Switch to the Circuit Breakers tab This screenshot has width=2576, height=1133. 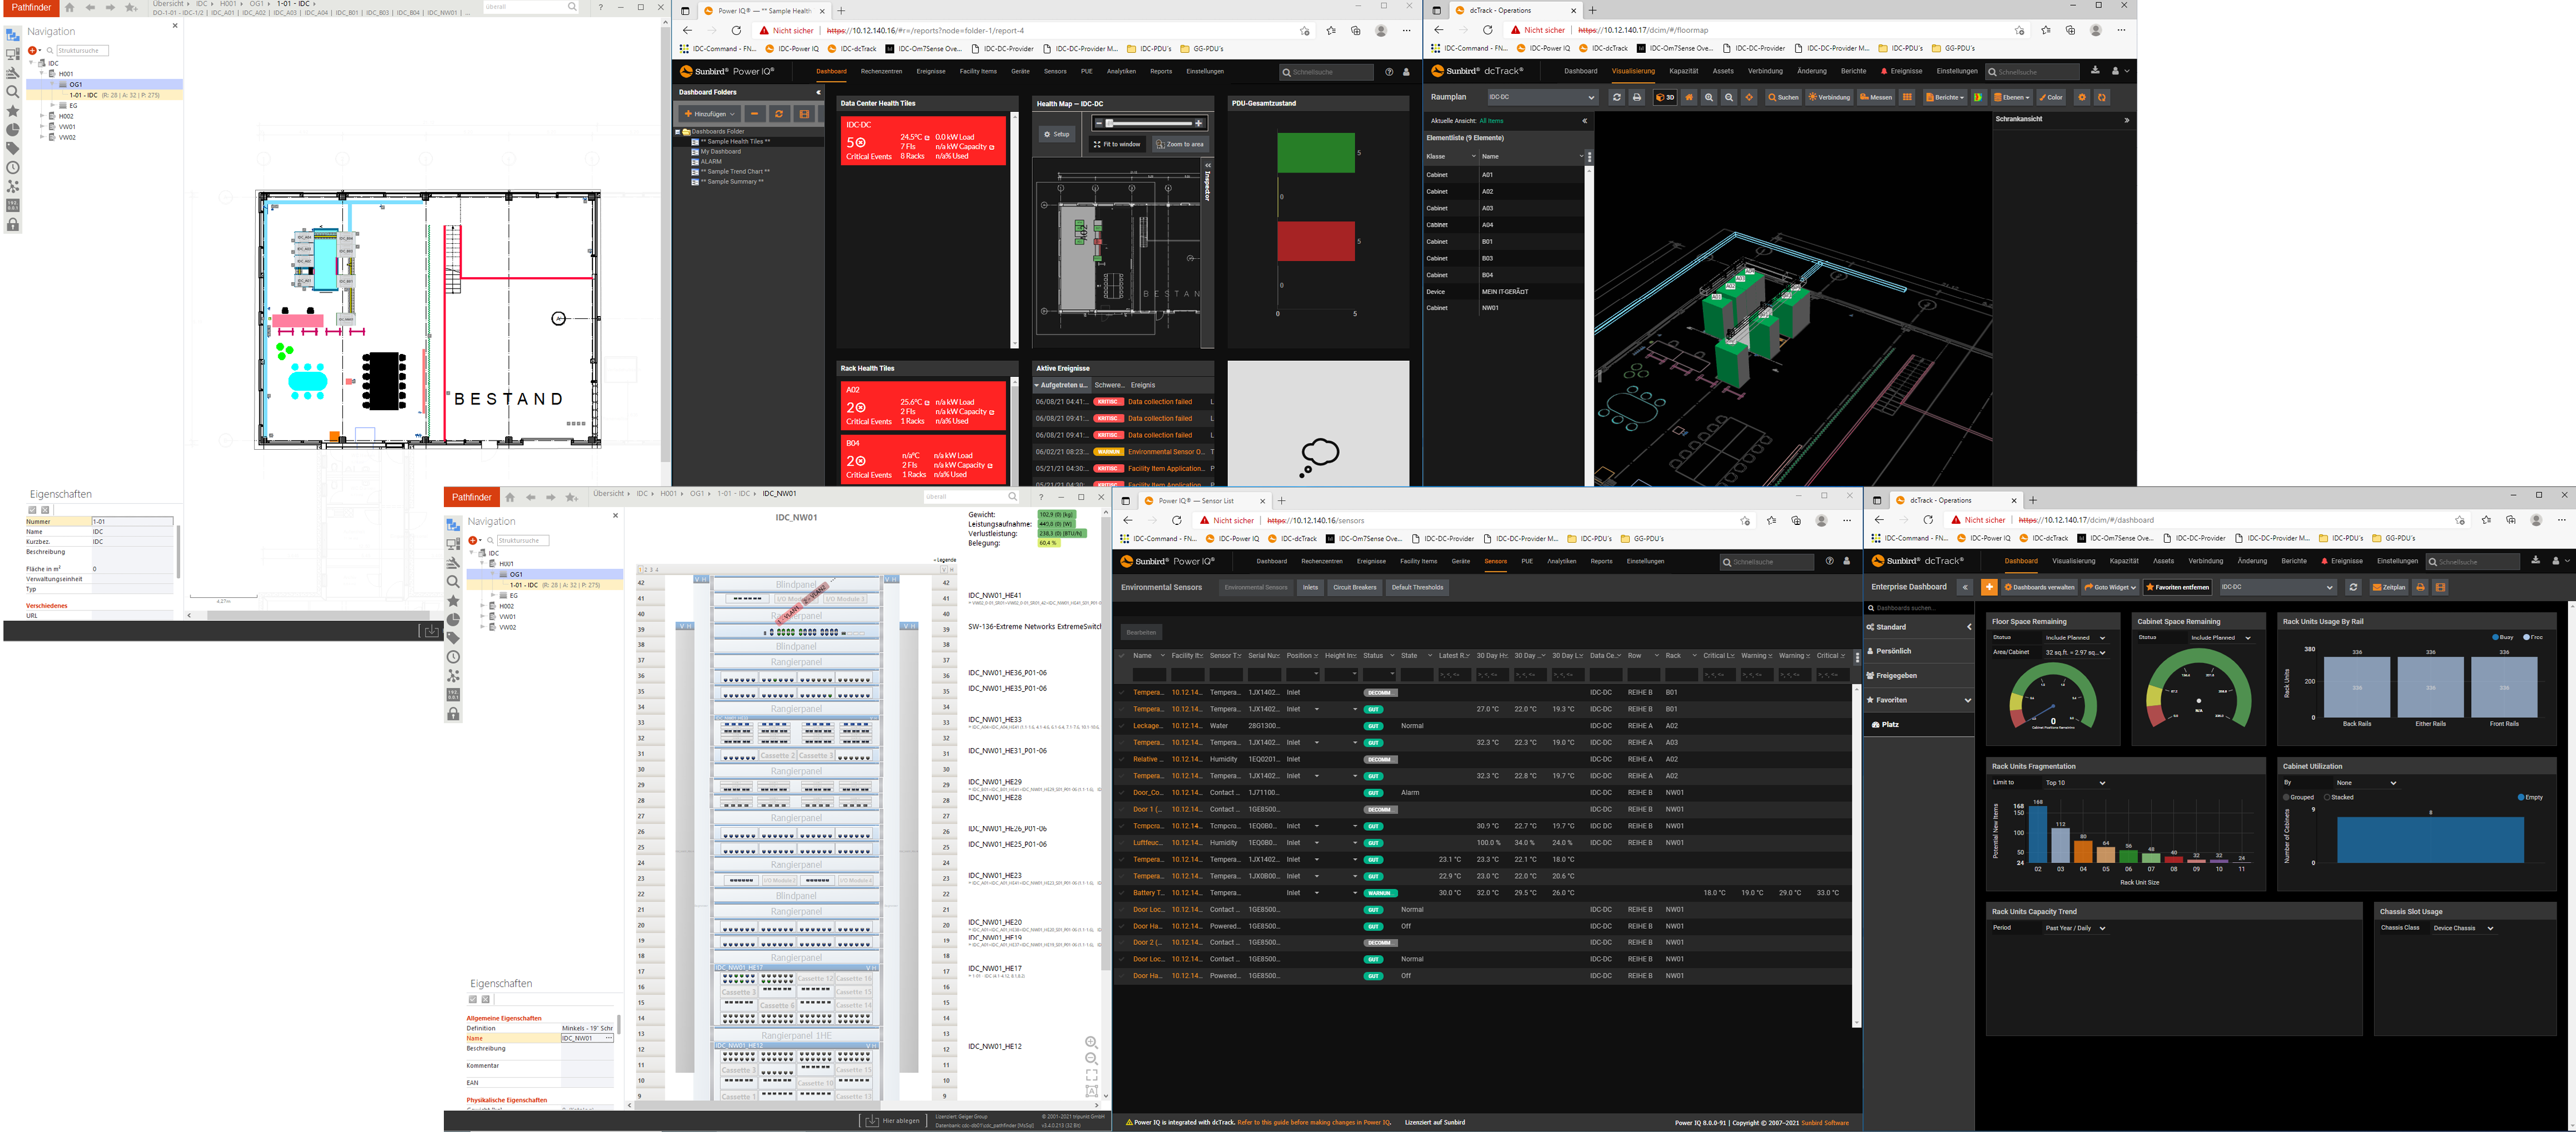coord(1354,587)
